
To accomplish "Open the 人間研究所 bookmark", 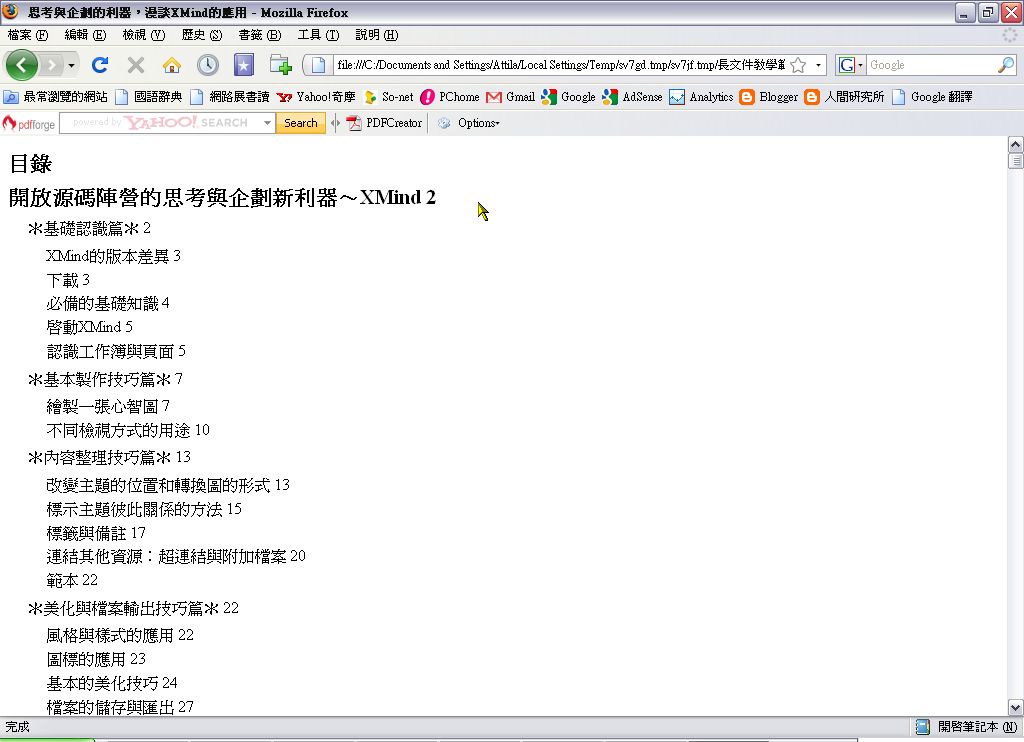I will [x=844, y=97].
